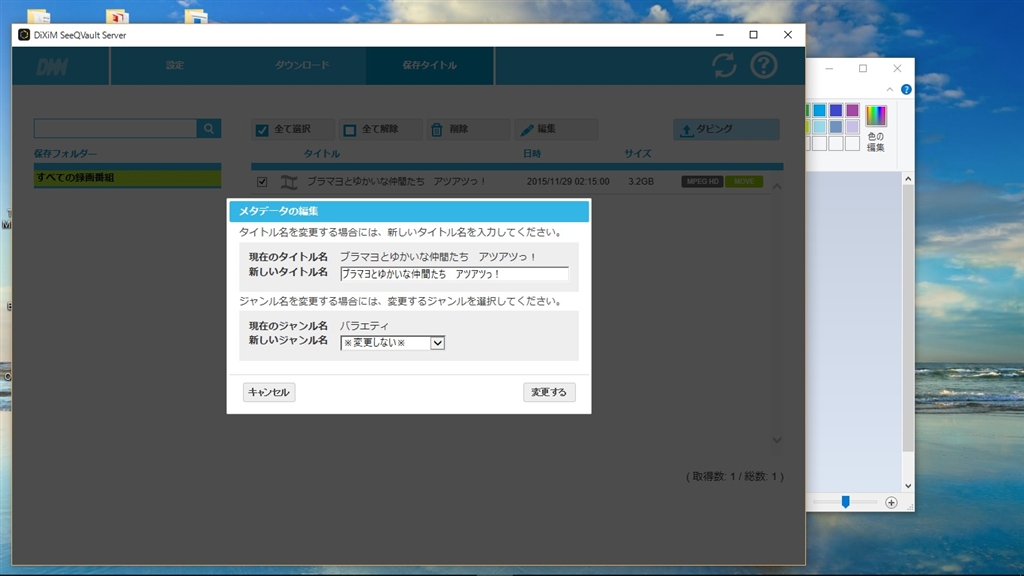Open the help question mark icon

click(763, 65)
